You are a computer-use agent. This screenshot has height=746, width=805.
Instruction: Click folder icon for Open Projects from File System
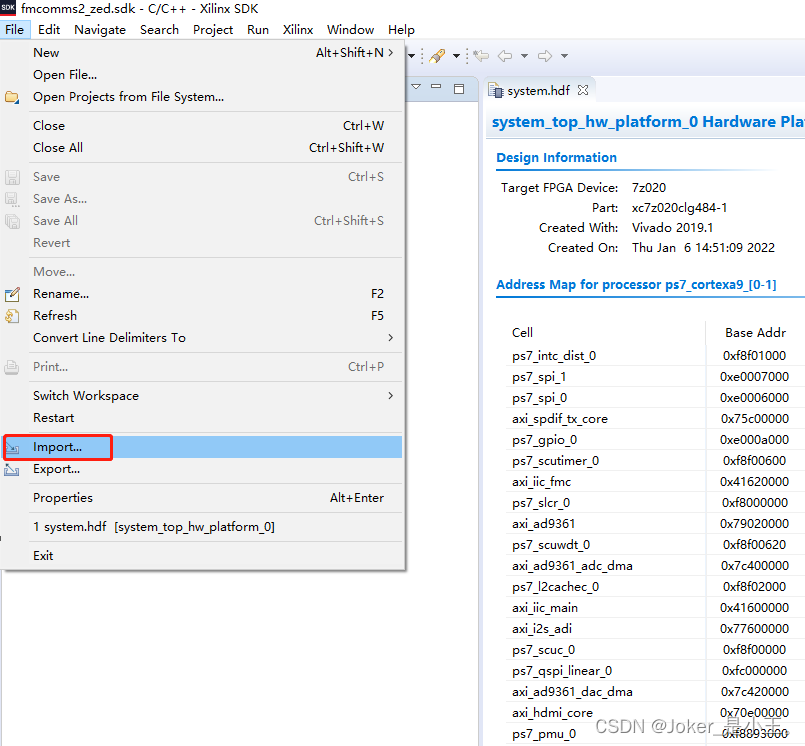[12, 97]
